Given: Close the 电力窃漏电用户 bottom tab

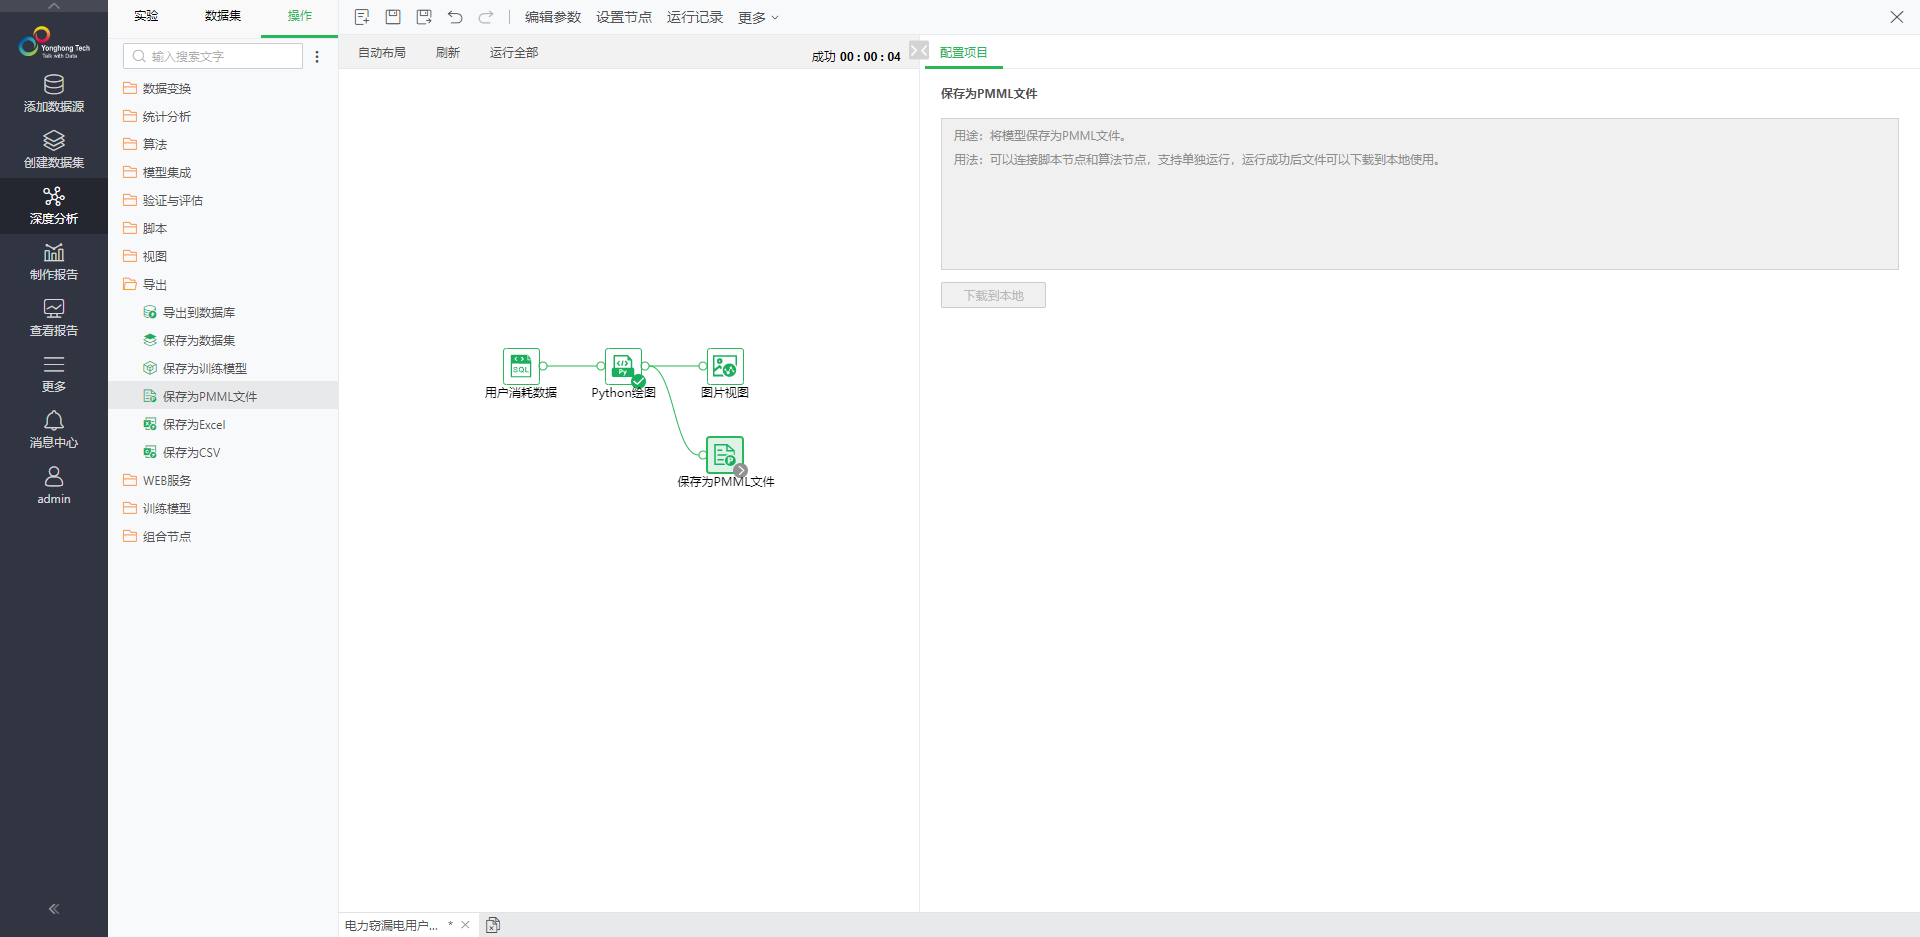Looking at the screenshot, I should click(465, 925).
